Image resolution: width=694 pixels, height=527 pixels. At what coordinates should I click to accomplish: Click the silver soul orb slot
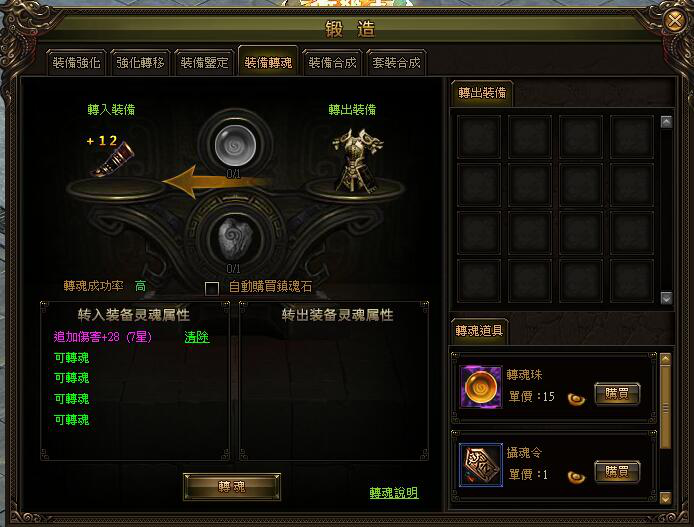[x=235, y=145]
